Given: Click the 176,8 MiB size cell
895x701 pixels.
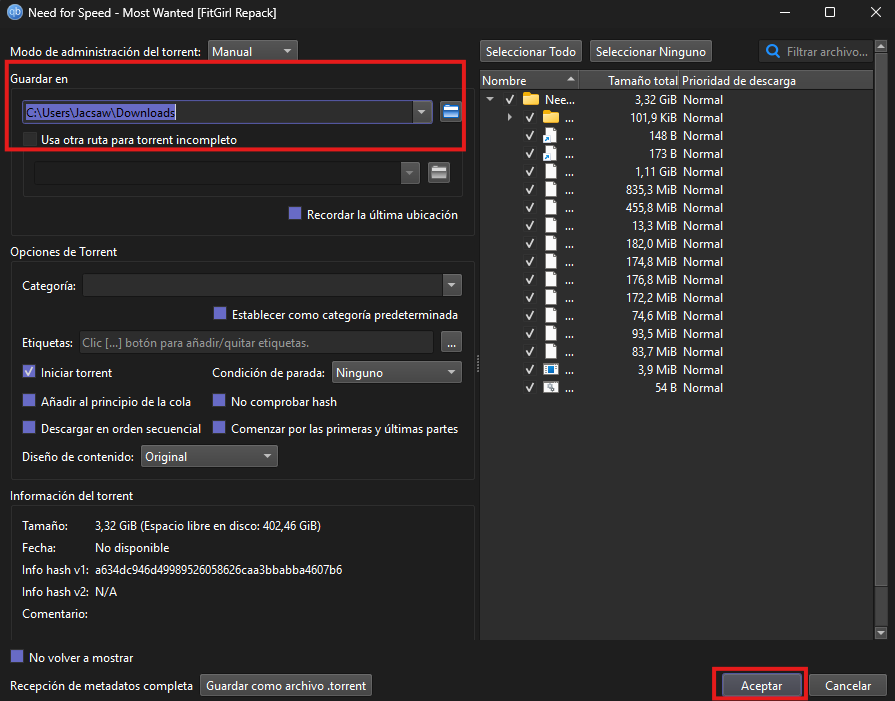Looking at the screenshot, I should tap(651, 280).
